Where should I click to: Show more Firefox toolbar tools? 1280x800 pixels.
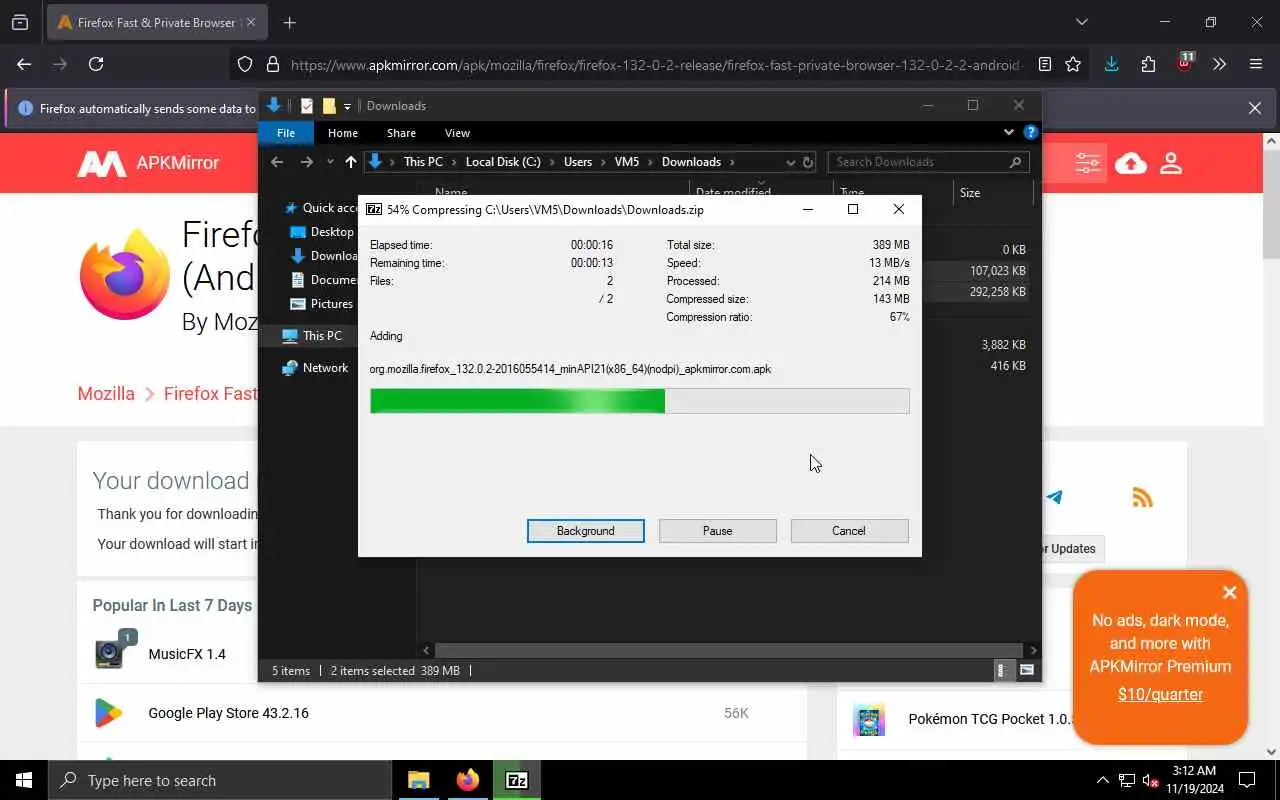[x=1219, y=64]
